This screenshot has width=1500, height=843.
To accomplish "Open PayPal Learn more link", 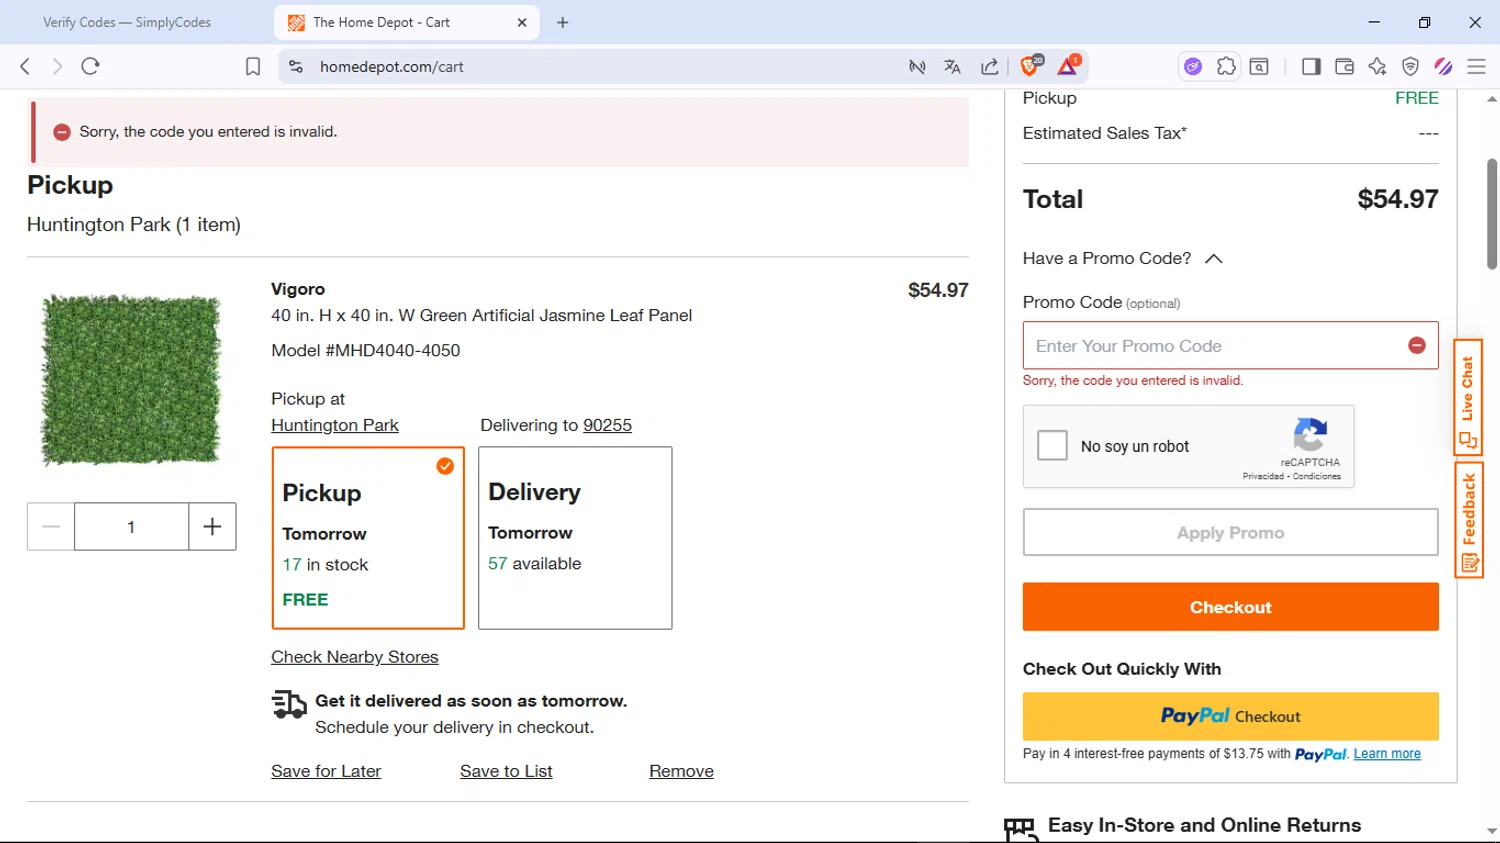I will click(x=1387, y=754).
